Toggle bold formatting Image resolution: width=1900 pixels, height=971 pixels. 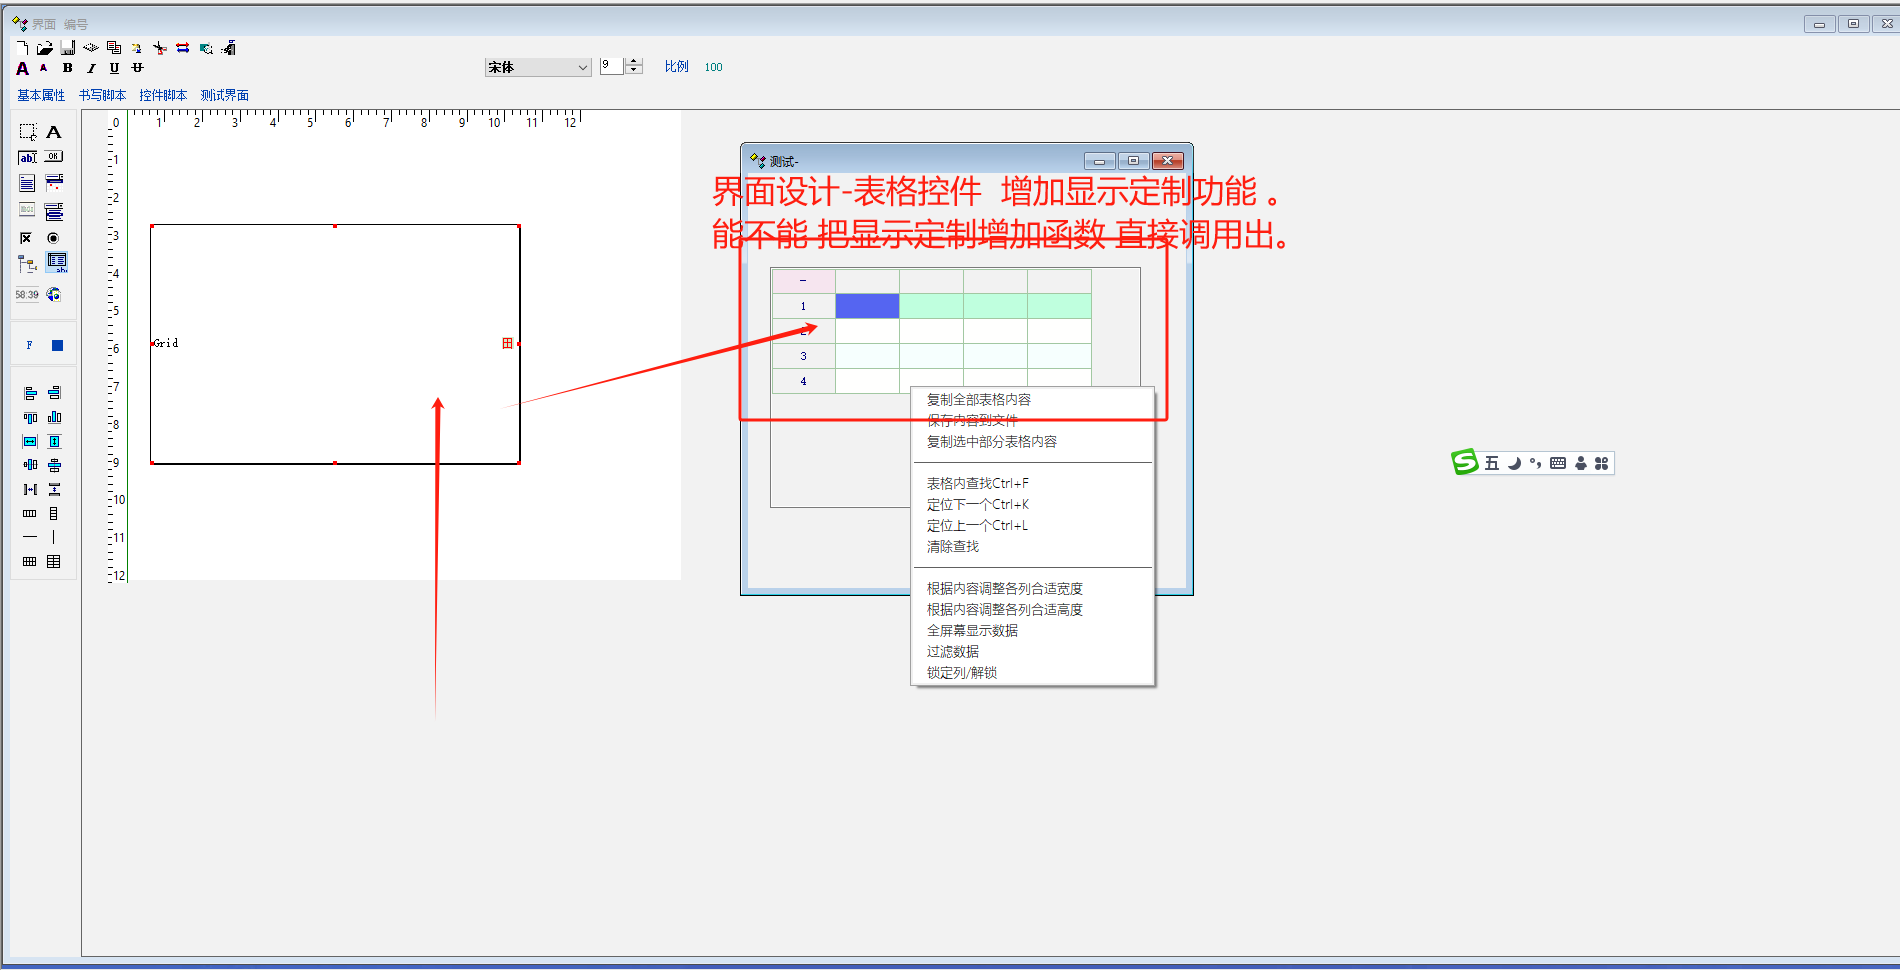[67, 68]
